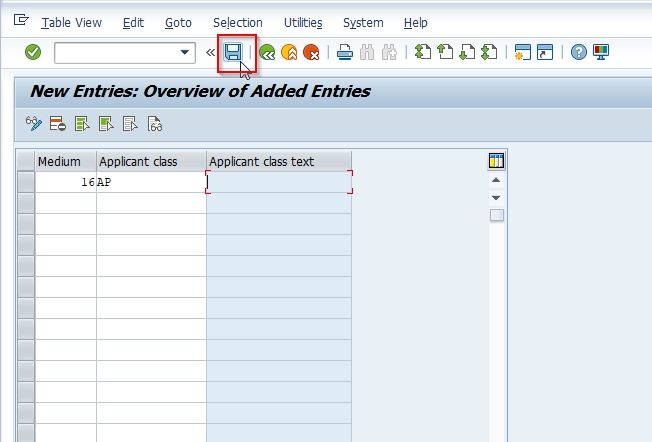
Task: Click the Applicant class text field in first row
Action: 279,182
